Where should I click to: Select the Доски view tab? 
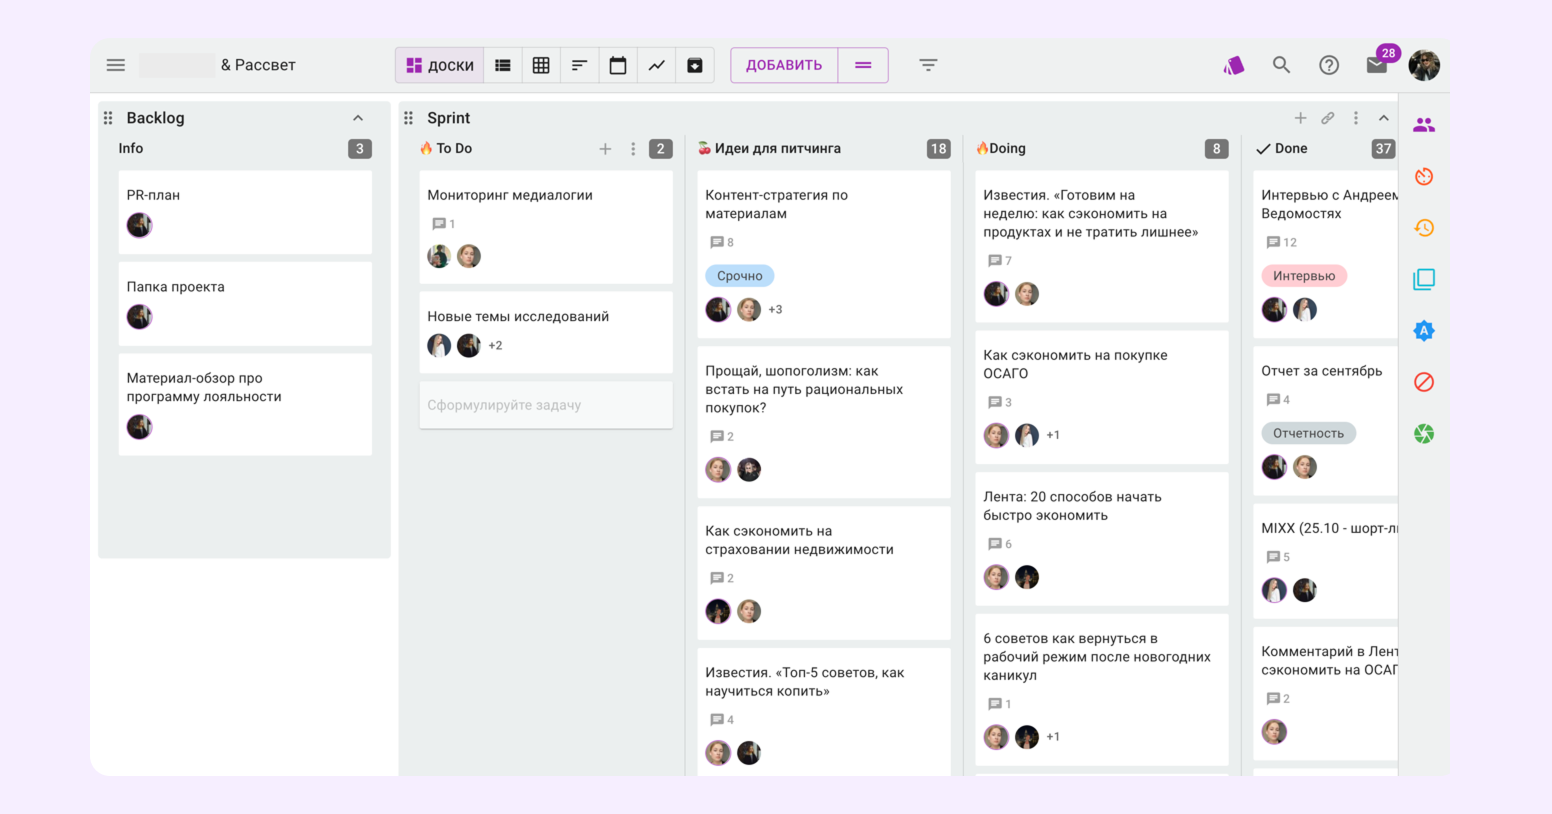(440, 65)
